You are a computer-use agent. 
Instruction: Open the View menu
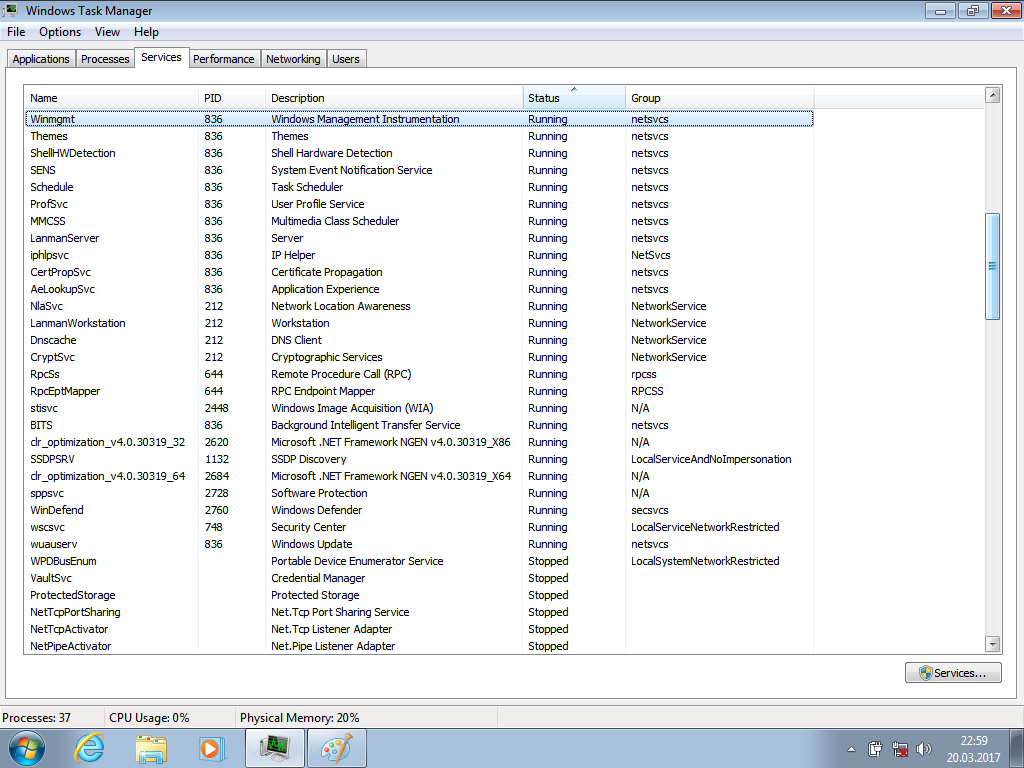107,32
